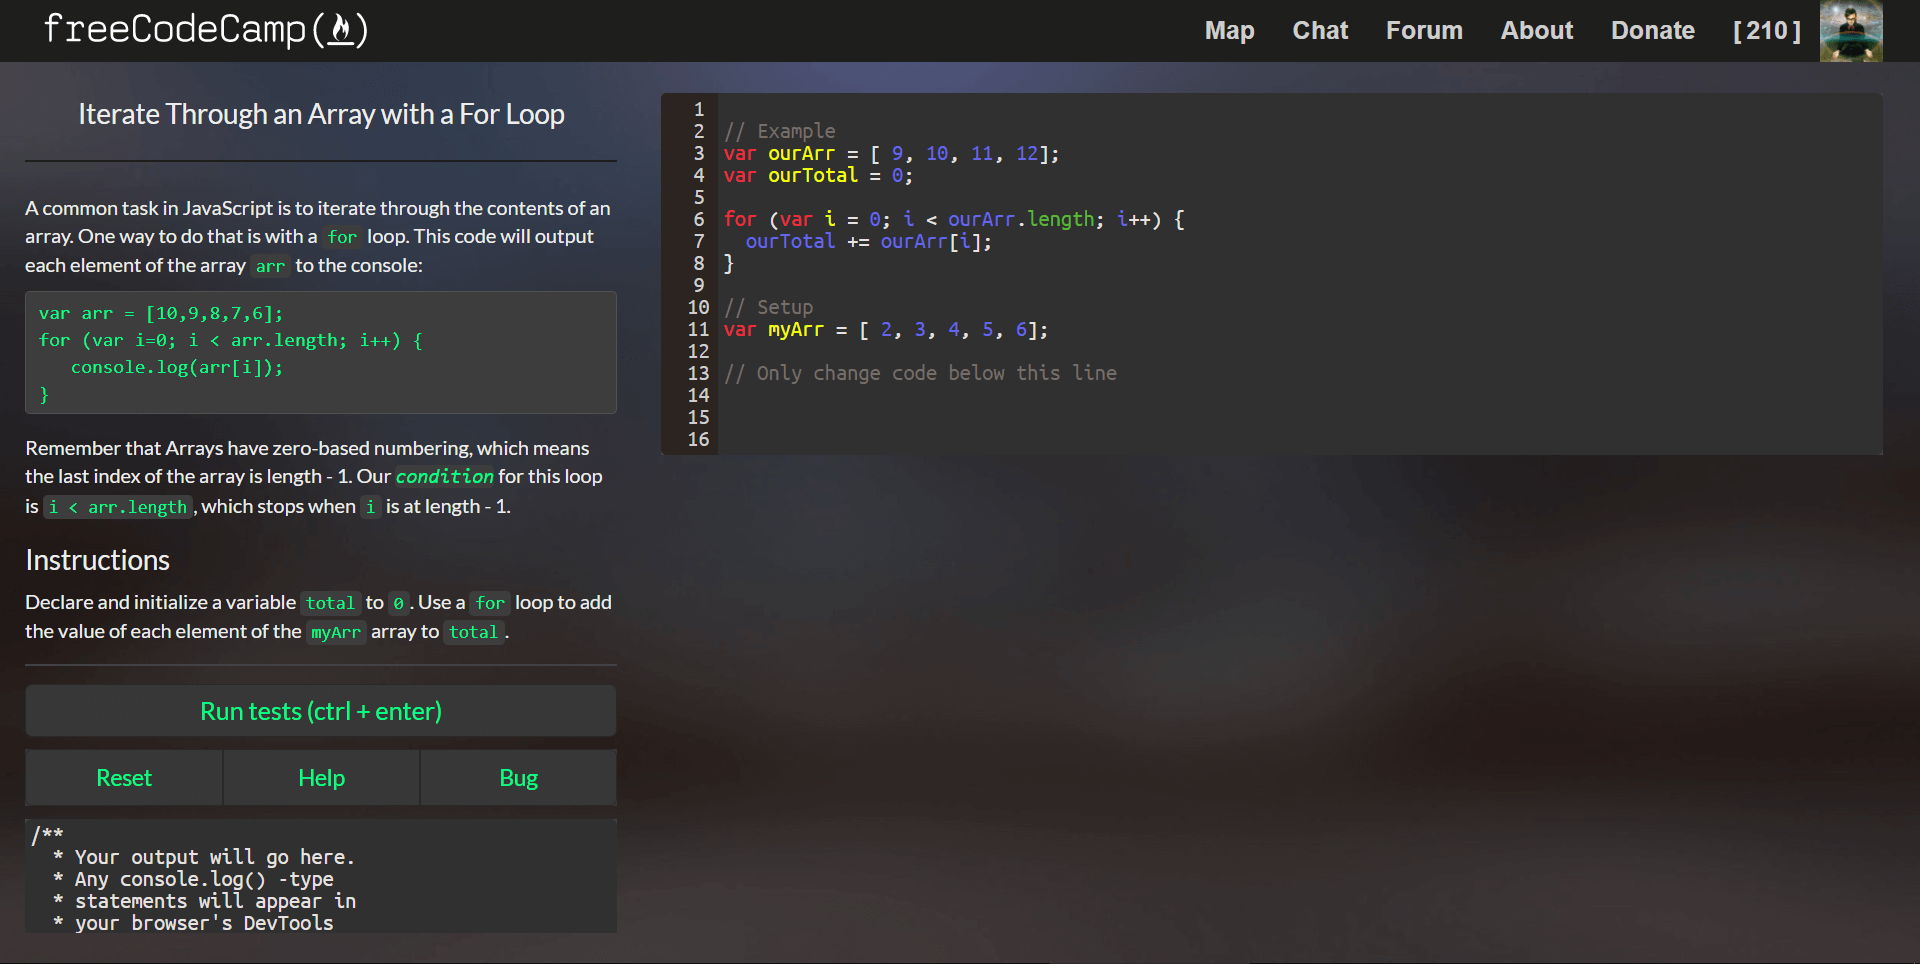Screen dimensions: 1920x964
Task: Open the About page
Action: point(1536,30)
